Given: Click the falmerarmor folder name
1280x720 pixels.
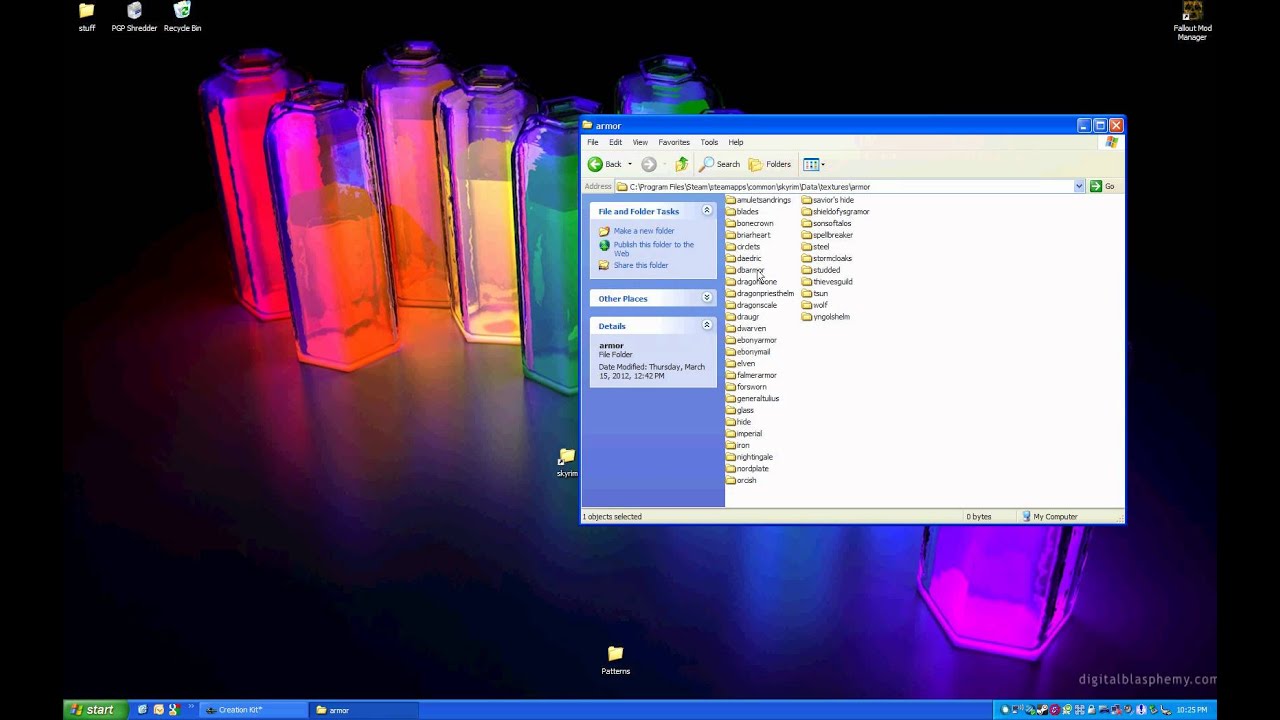Looking at the screenshot, I should coord(757,375).
